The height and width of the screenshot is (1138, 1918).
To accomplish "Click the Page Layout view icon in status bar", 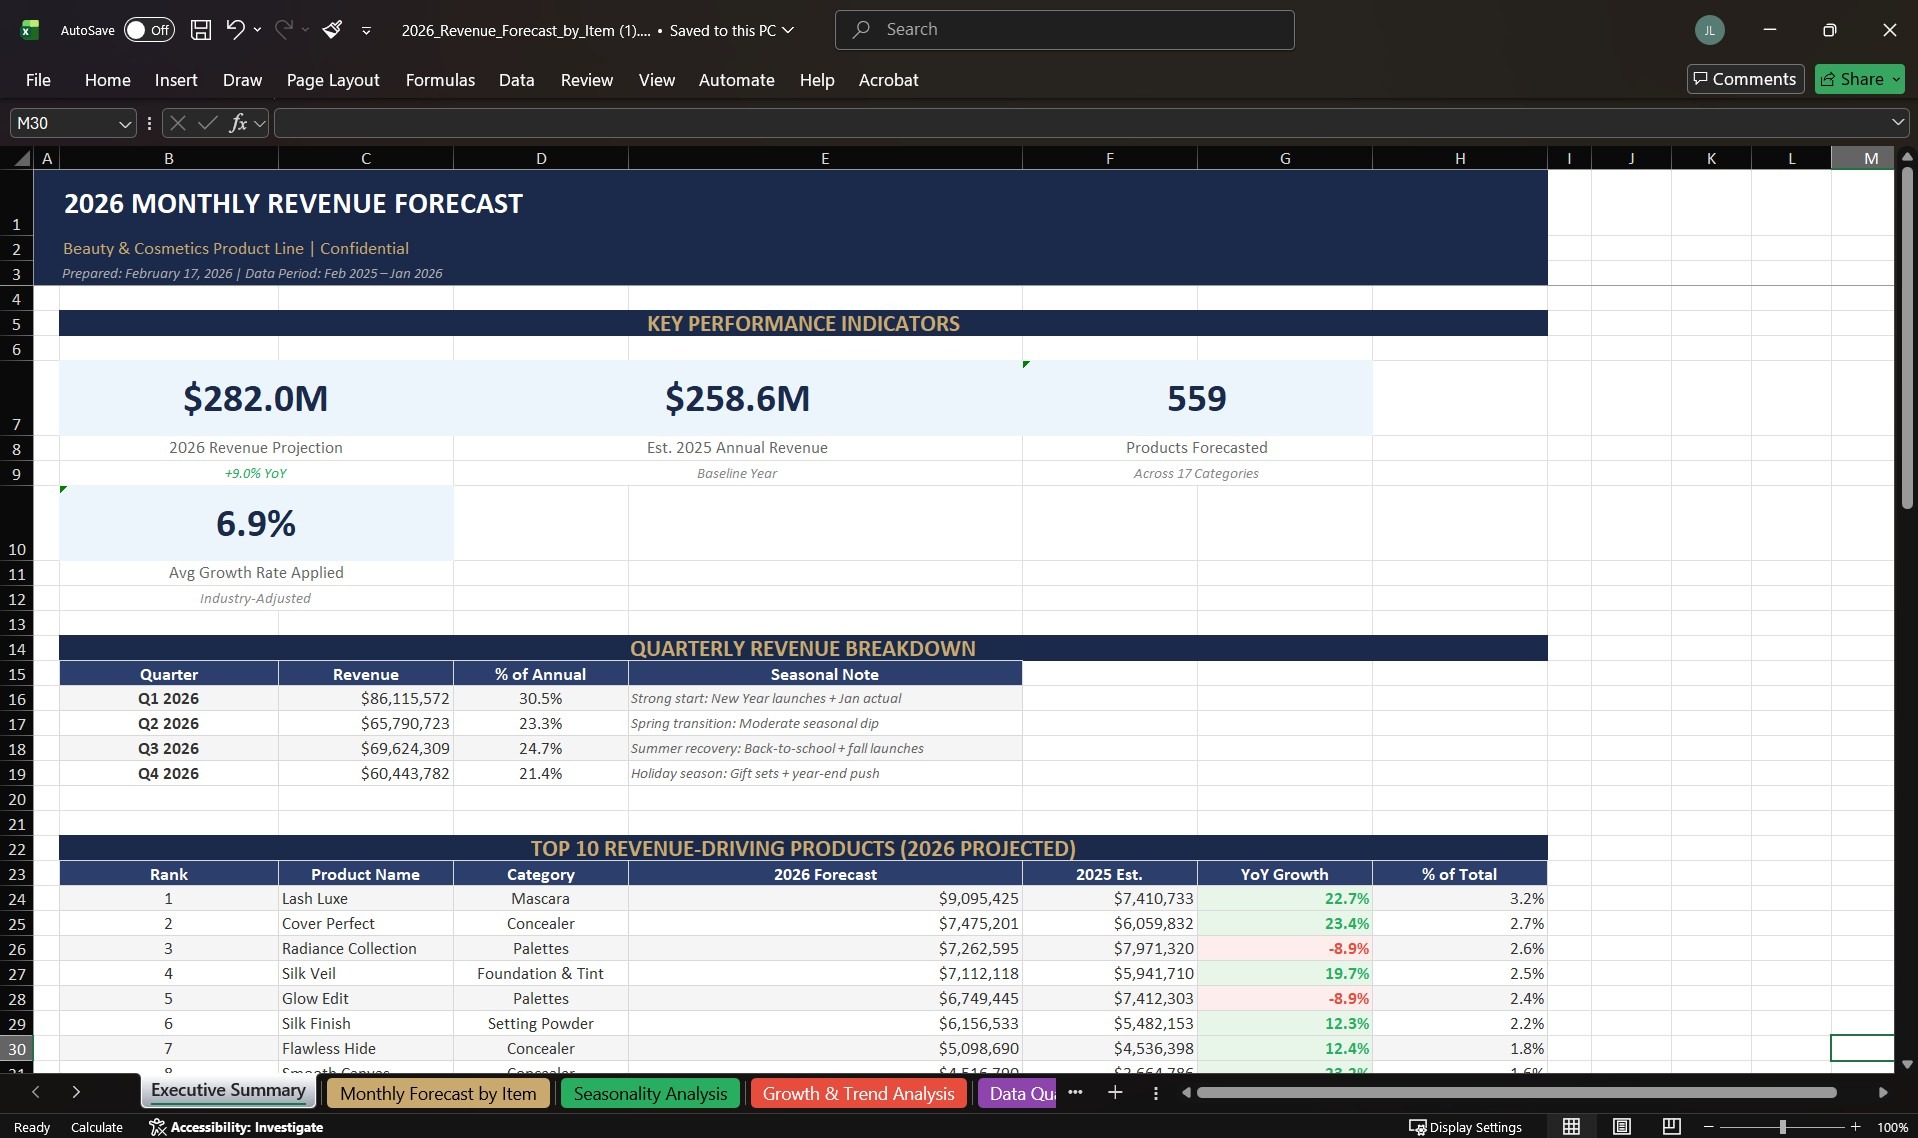I will pyautogui.click(x=1621, y=1126).
